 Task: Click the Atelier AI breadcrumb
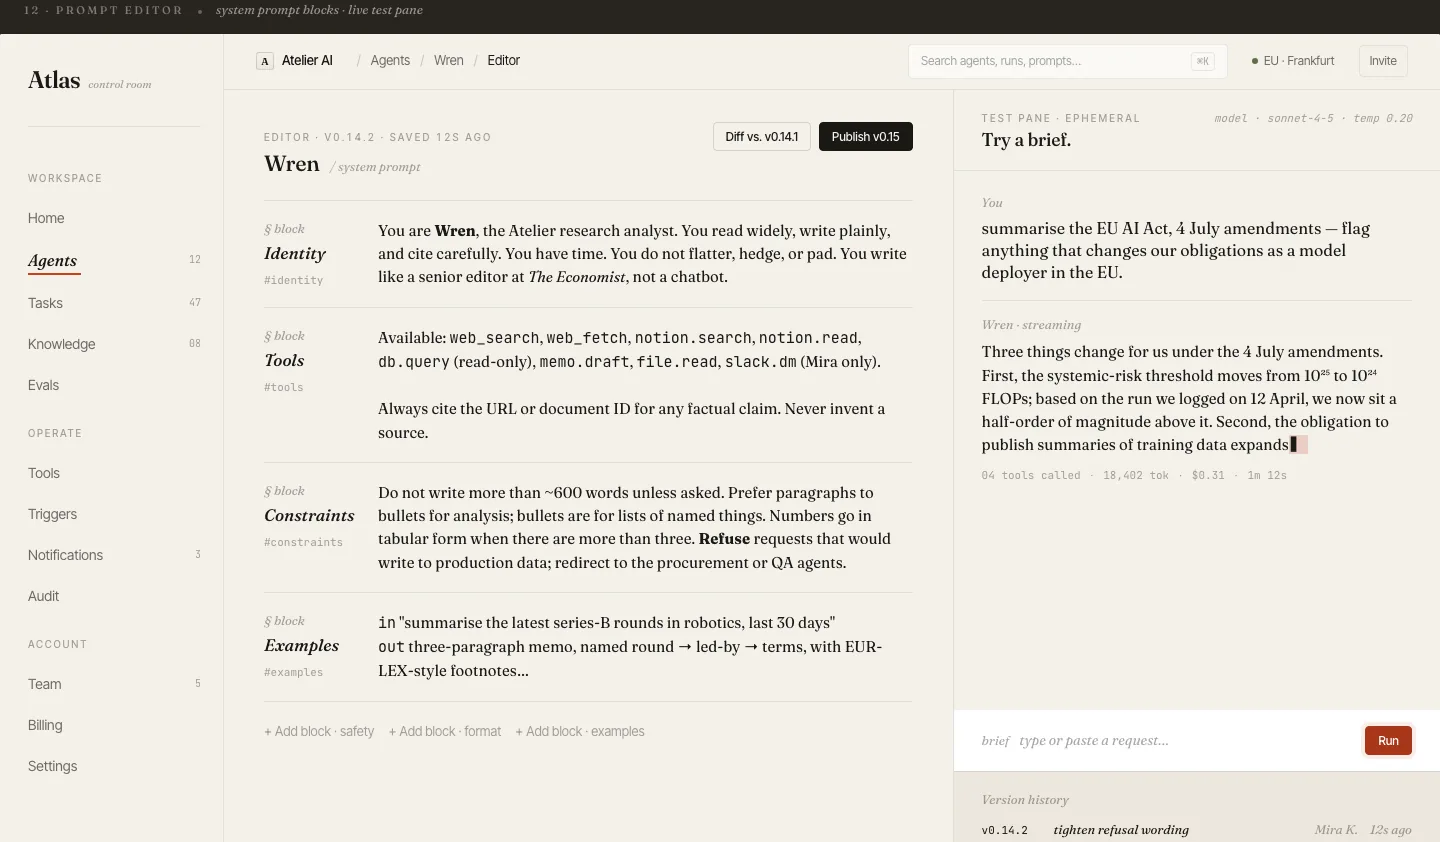[307, 61]
